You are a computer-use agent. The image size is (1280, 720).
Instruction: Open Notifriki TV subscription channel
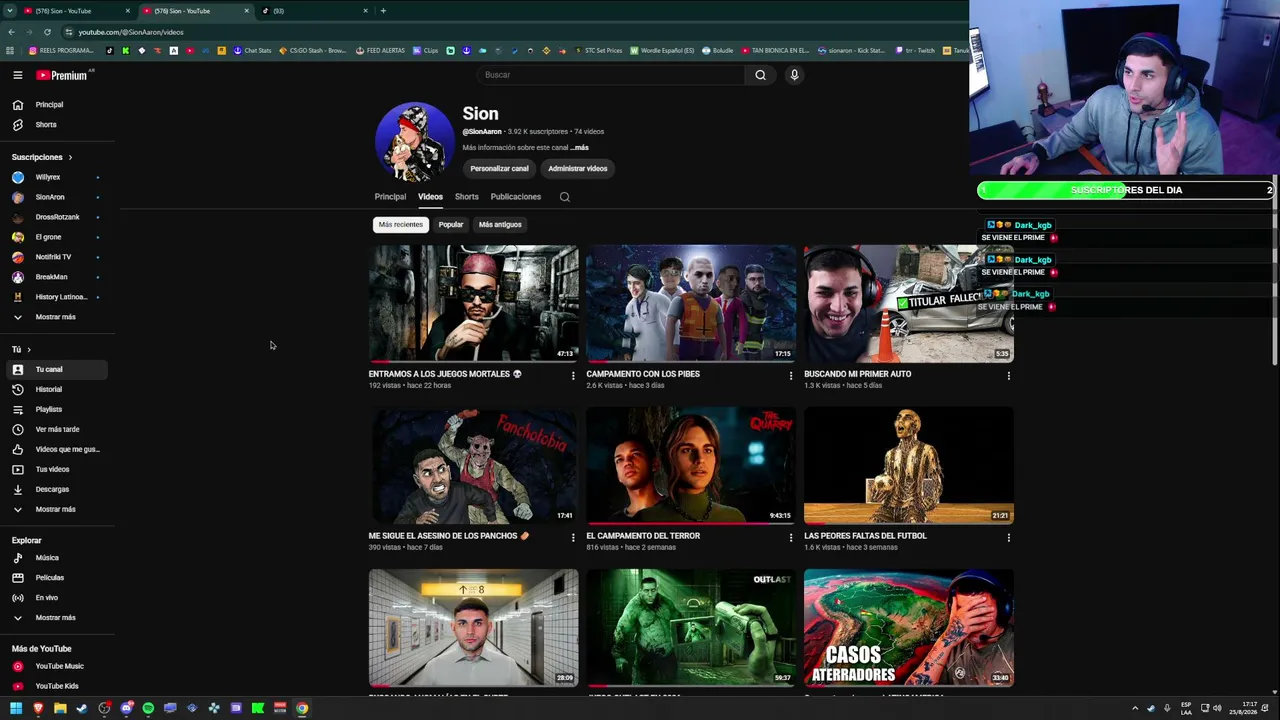tap(56, 257)
